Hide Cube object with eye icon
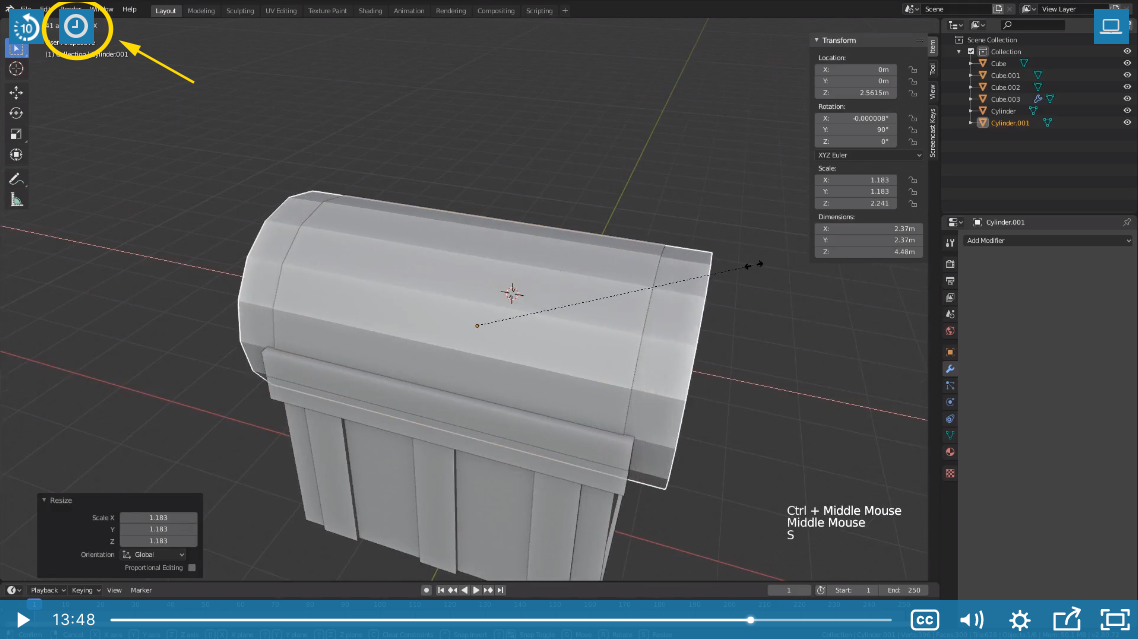 pyautogui.click(x=1127, y=63)
